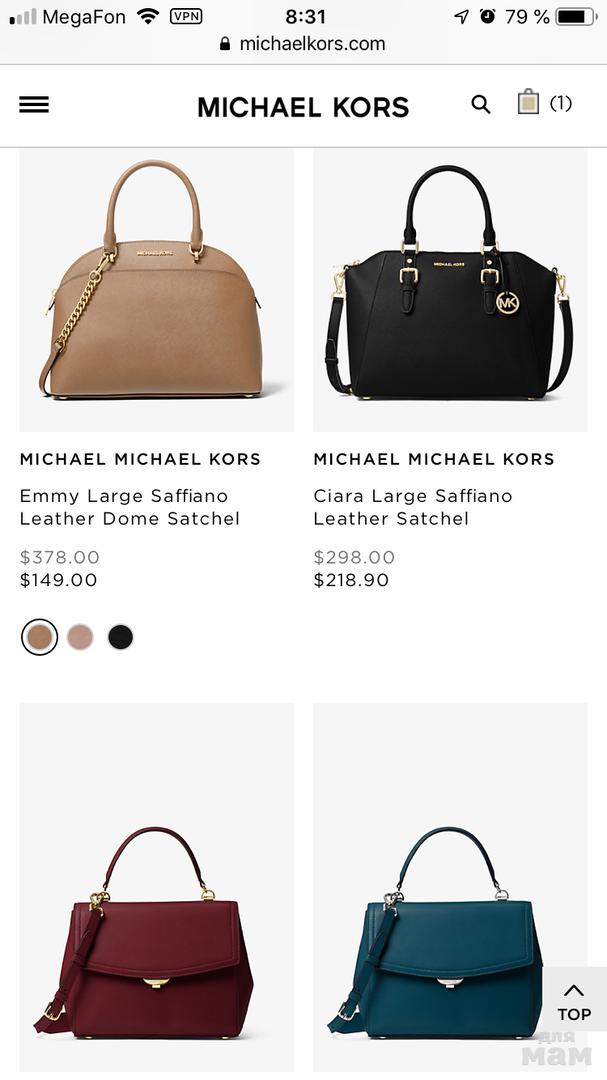Tap the Wi-Fi signal icon
The width and height of the screenshot is (607, 1080).
(x=148, y=16)
